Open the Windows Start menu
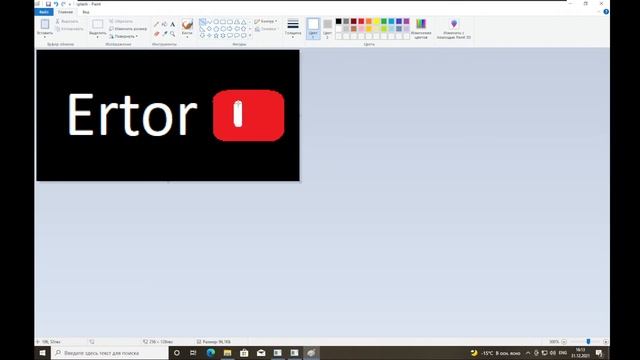 tap(42, 353)
